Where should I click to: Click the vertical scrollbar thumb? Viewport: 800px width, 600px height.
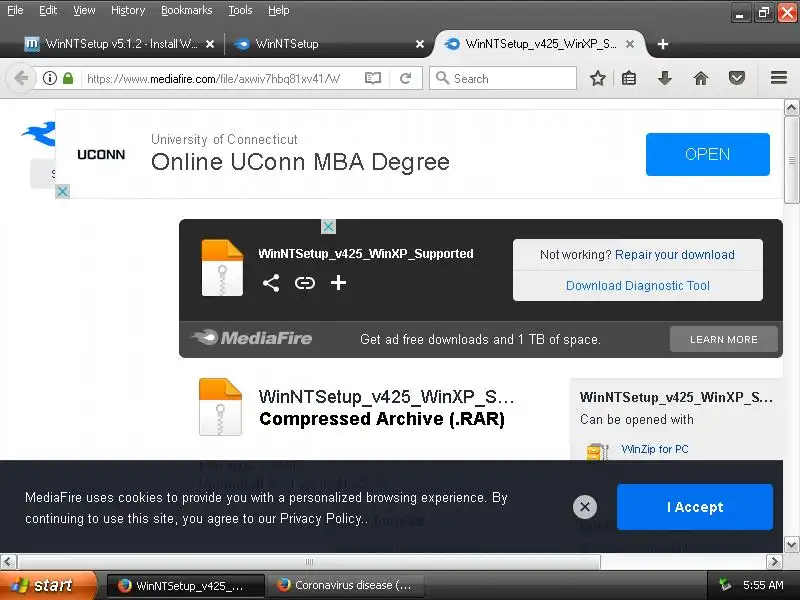click(x=791, y=160)
